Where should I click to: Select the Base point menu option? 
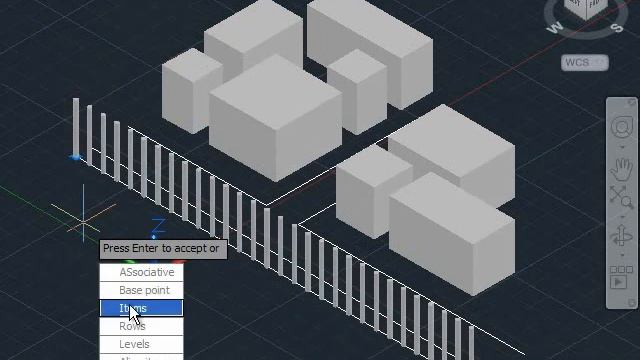pyautogui.click(x=141, y=290)
